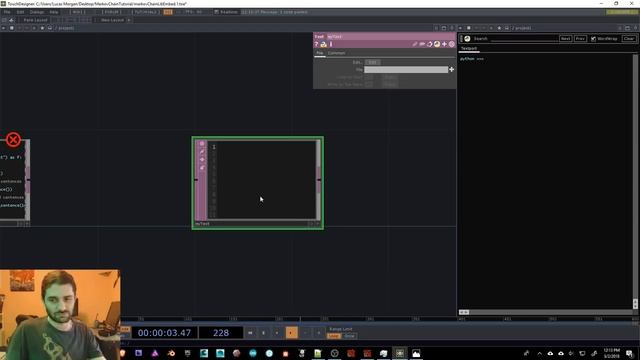Open the notification center icon
640x360 pixels.
pos(629,353)
